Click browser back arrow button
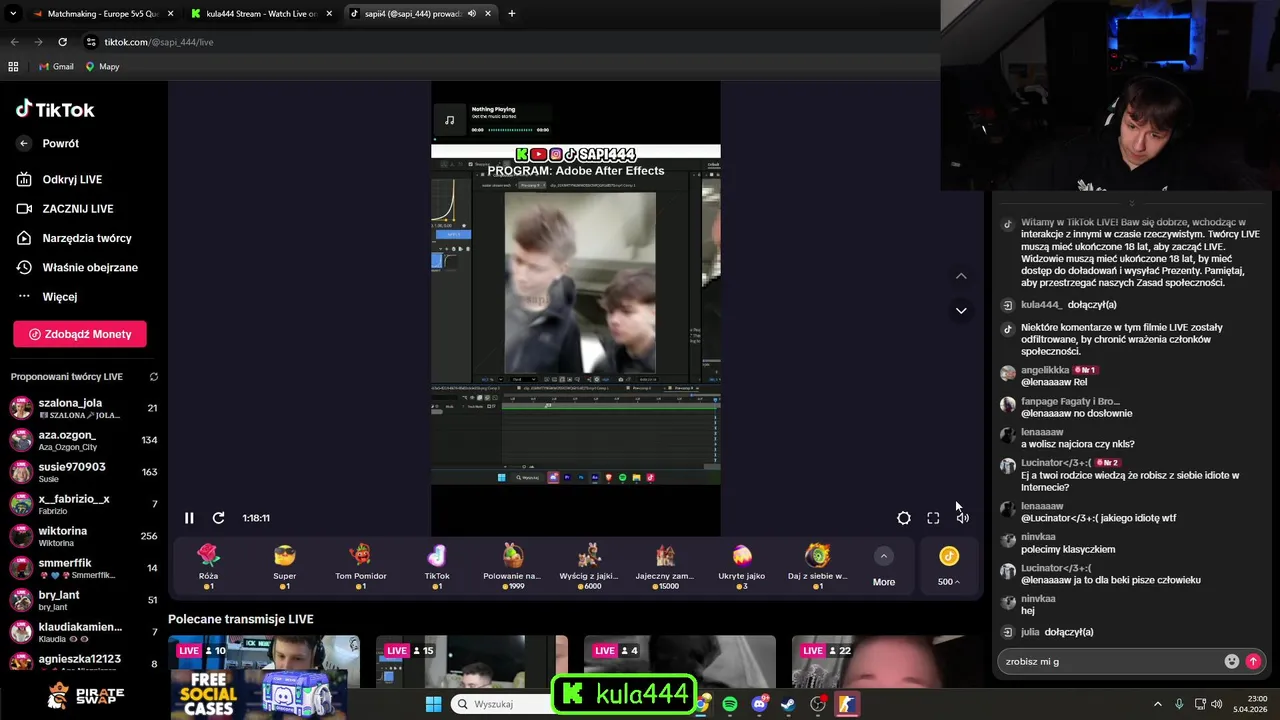The width and height of the screenshot is (1280, 720). 14,42
